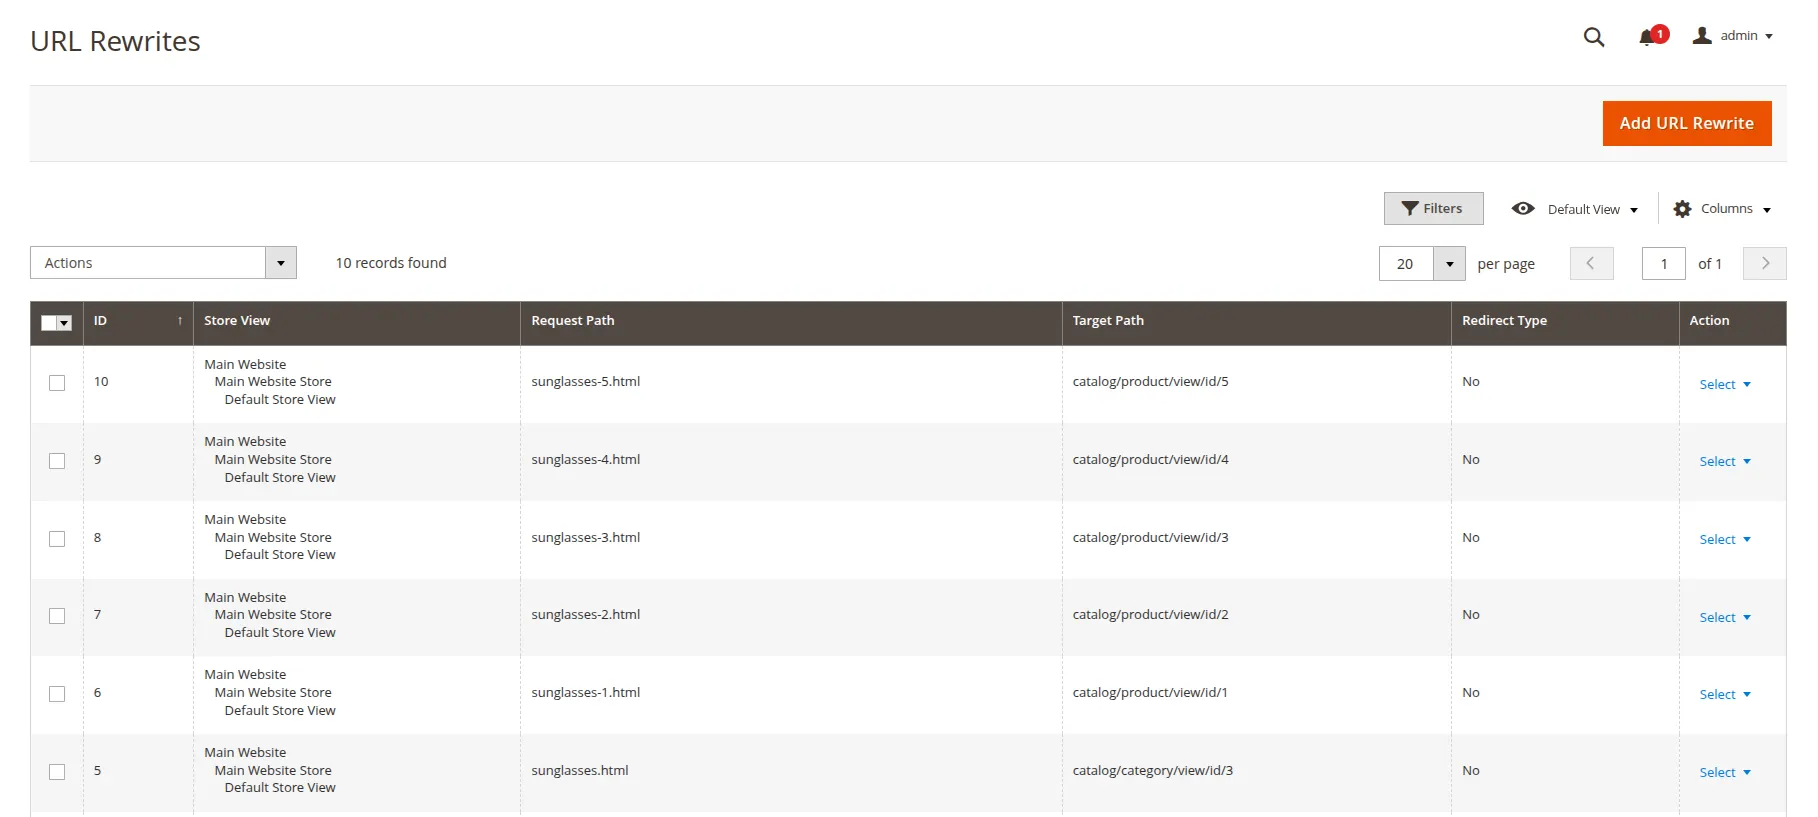This screenshot has height=817, width=1818.
Task: Tick checkbox for row ID 5
Action: coord(57,772)
